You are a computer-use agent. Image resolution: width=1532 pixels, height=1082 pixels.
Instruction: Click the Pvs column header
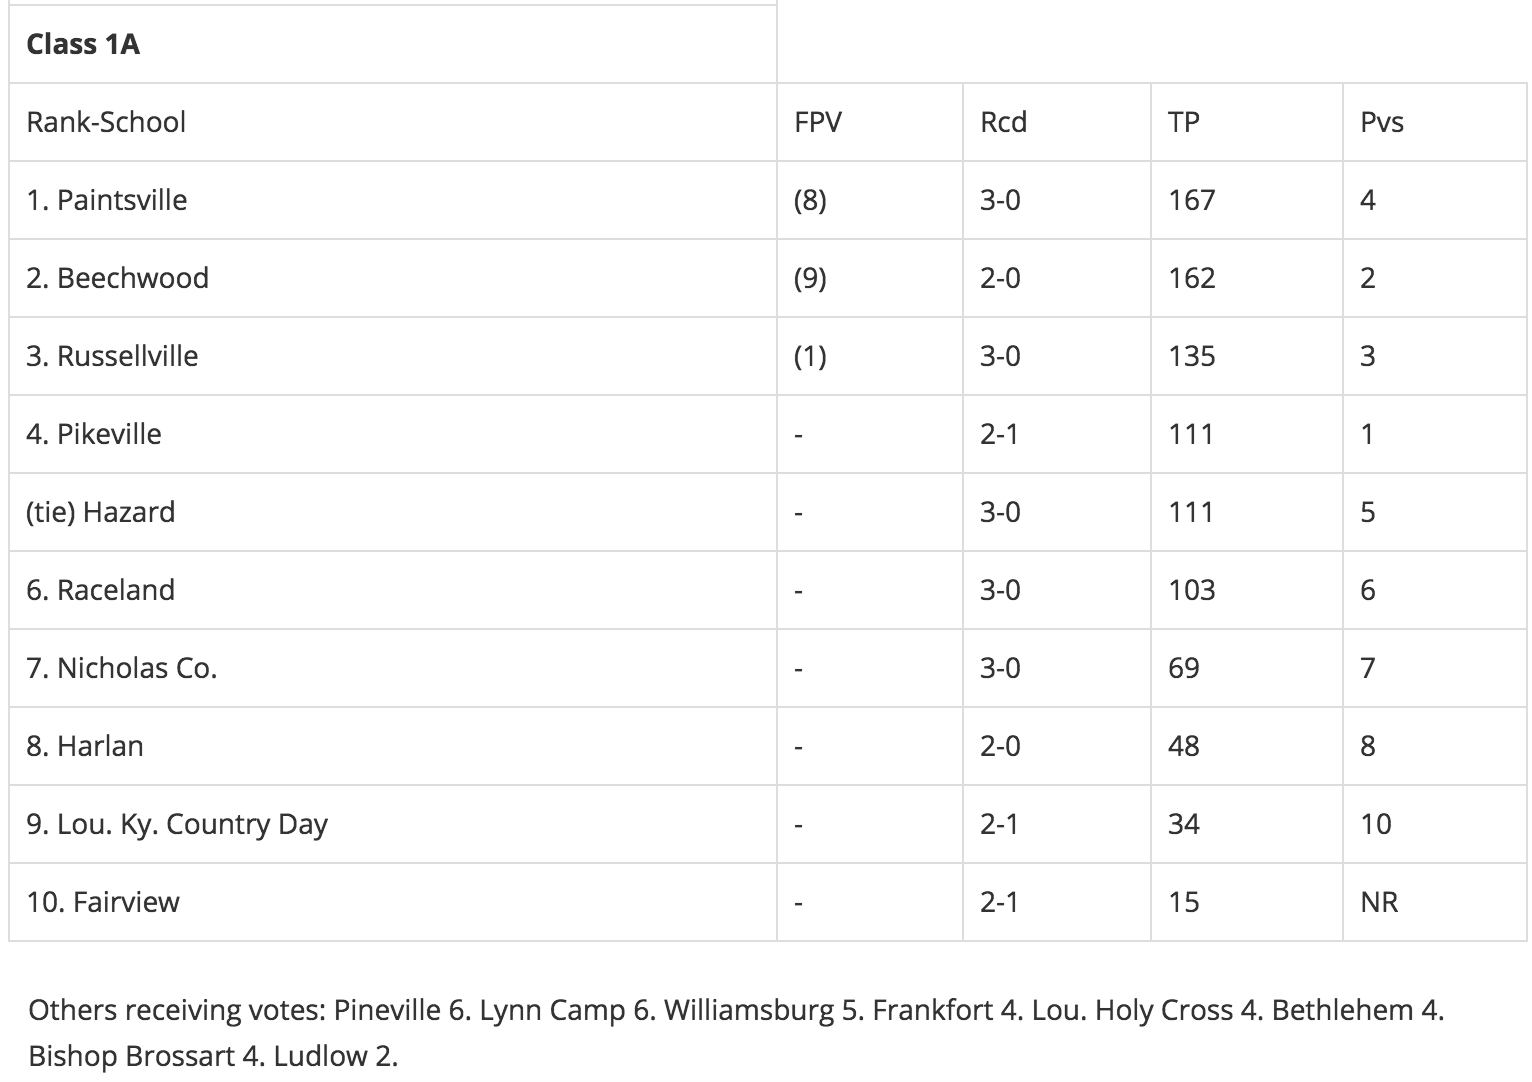coord(1434,122)
